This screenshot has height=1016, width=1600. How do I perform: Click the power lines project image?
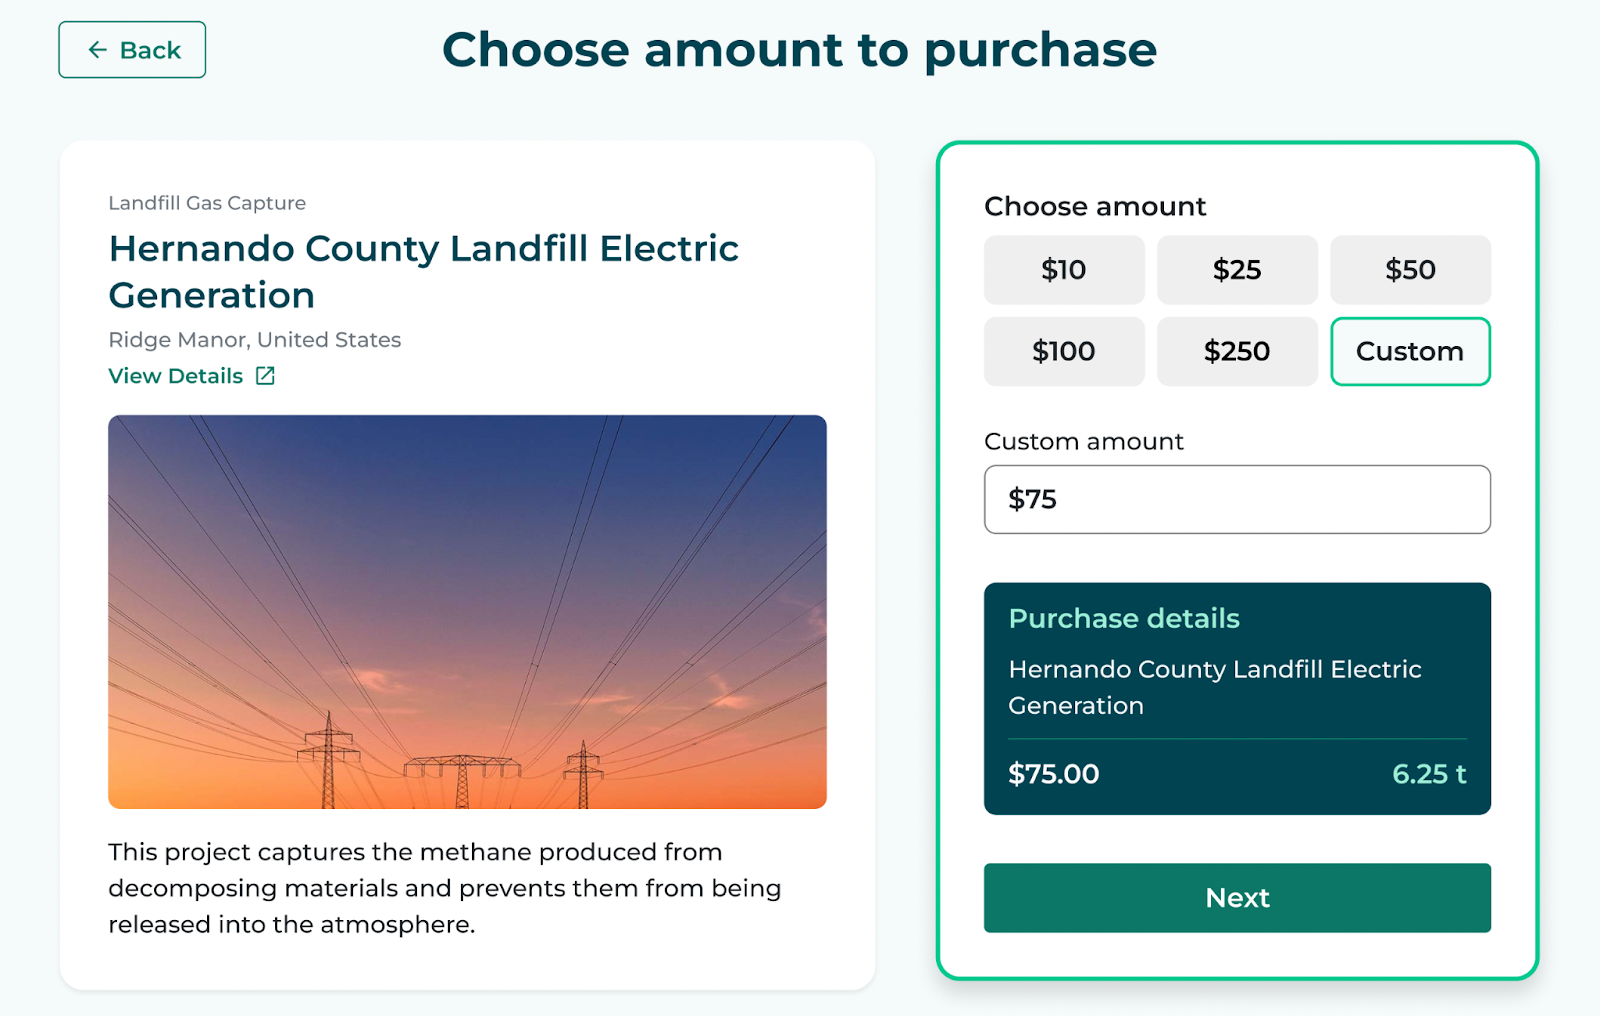tap(467, 612)
